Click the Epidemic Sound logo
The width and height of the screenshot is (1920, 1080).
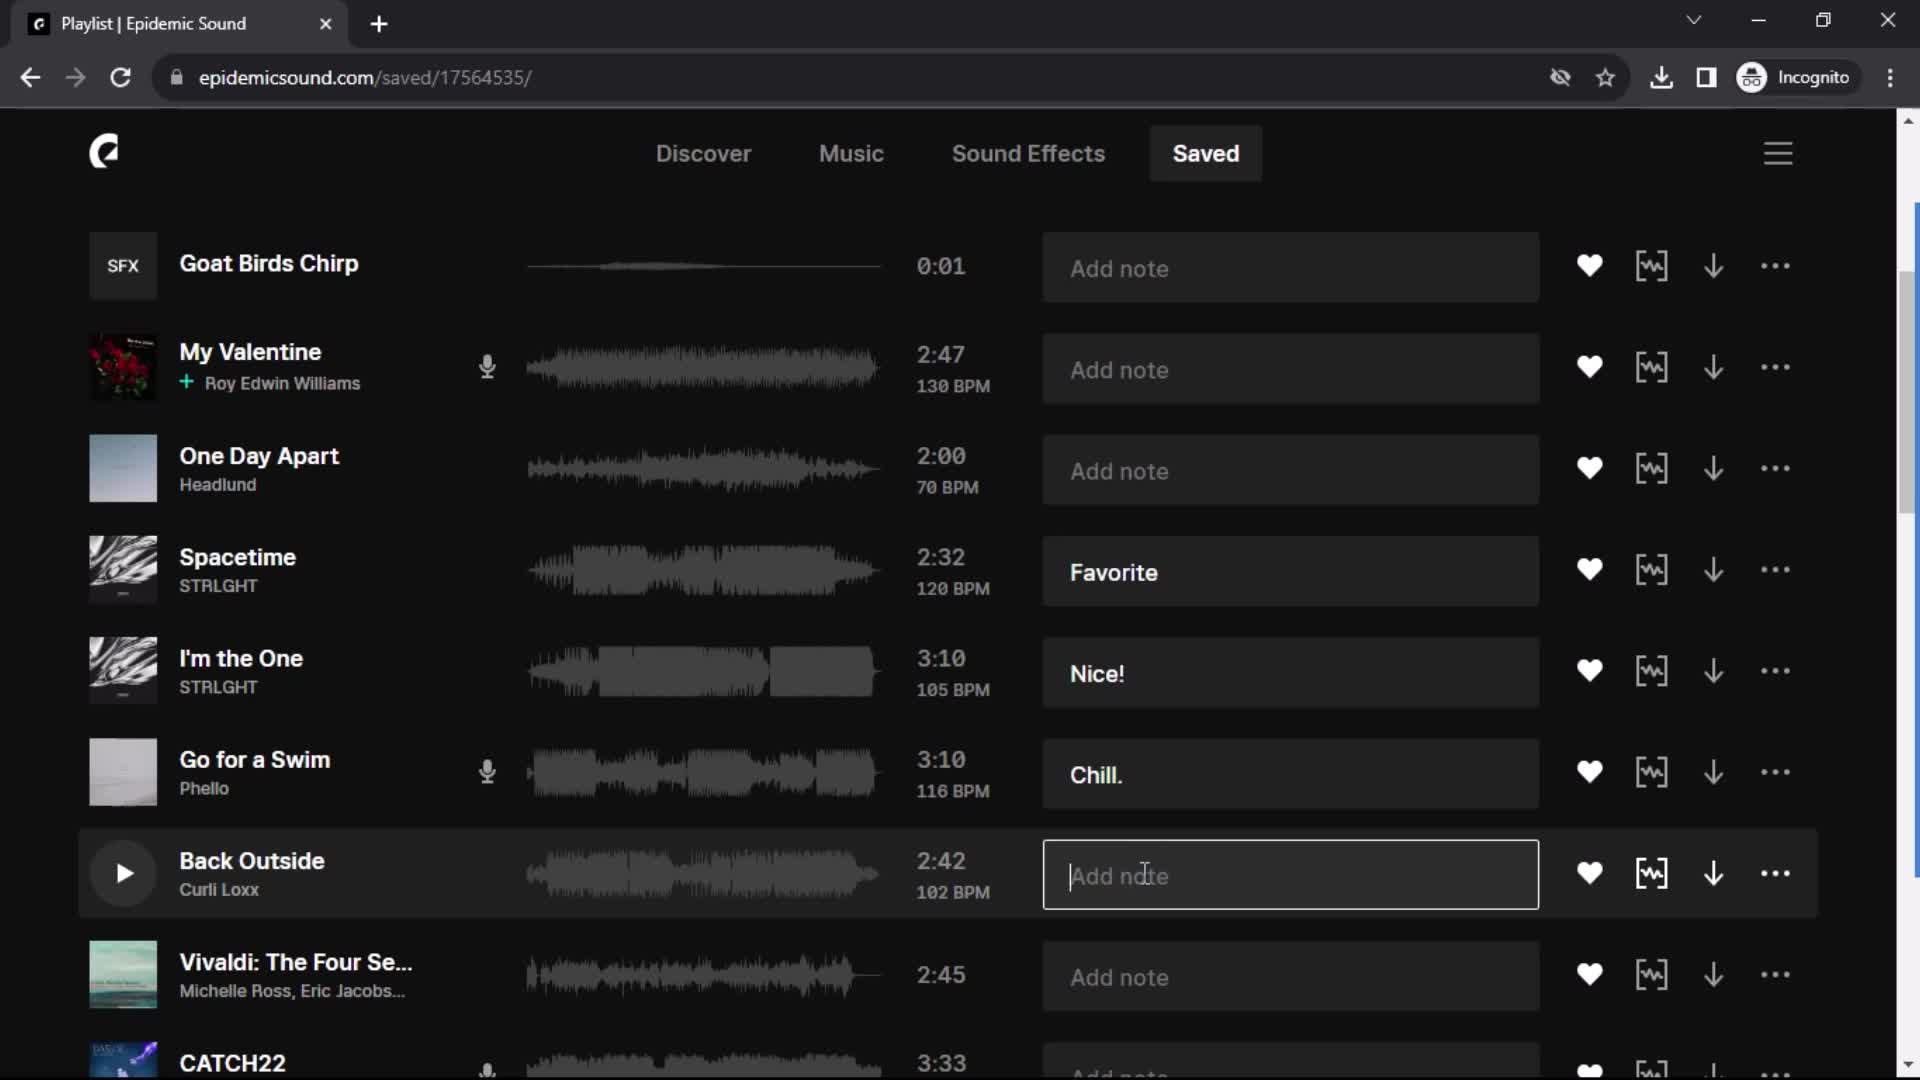coord(104,152)
